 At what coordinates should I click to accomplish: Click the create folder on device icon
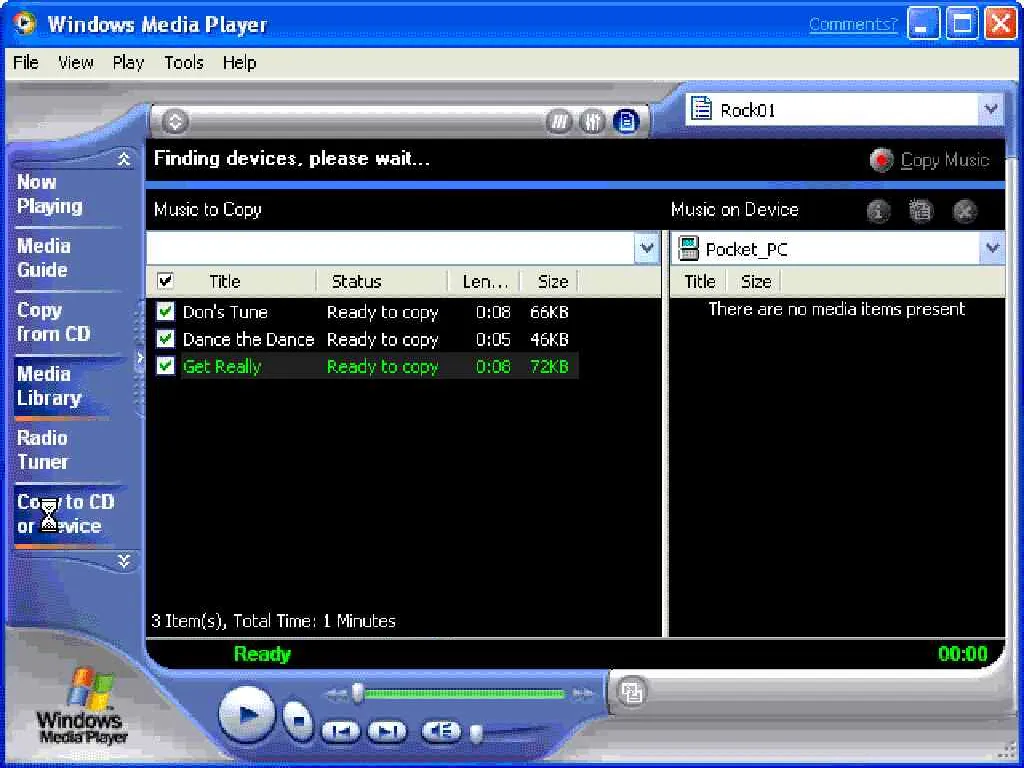(x=921, y=211)
